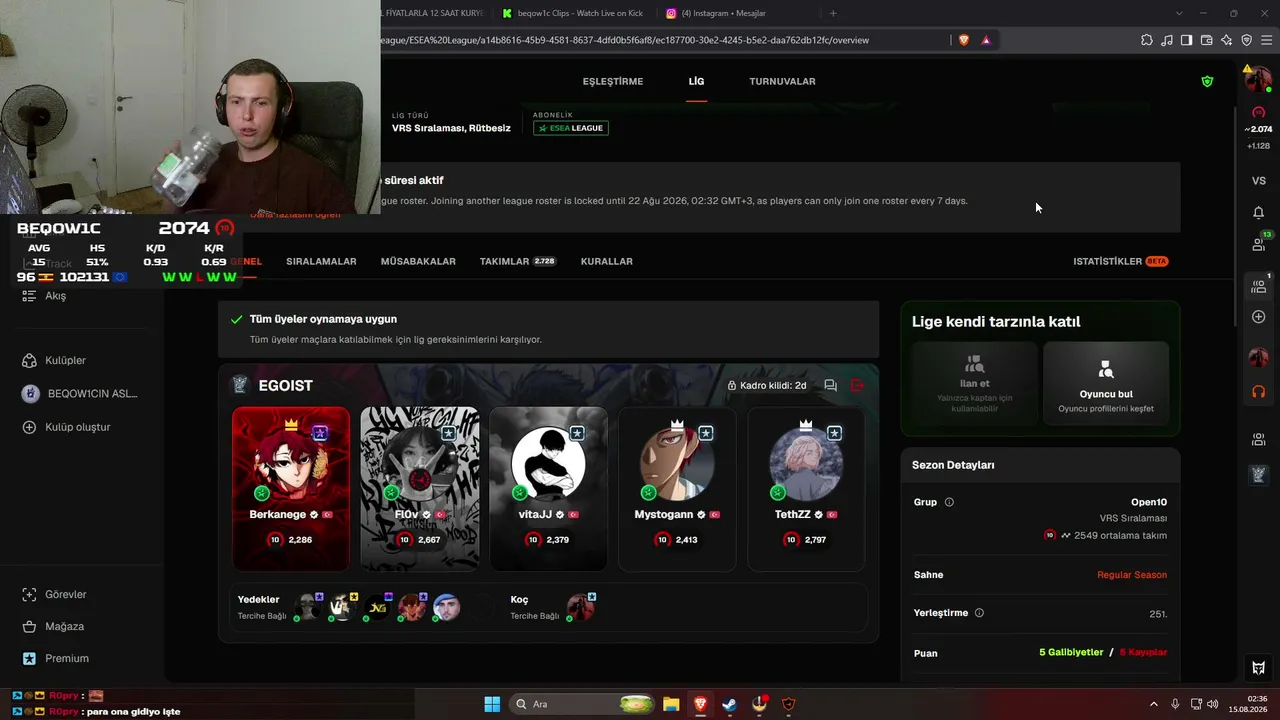Click the taskbar search box Ara

584,704
